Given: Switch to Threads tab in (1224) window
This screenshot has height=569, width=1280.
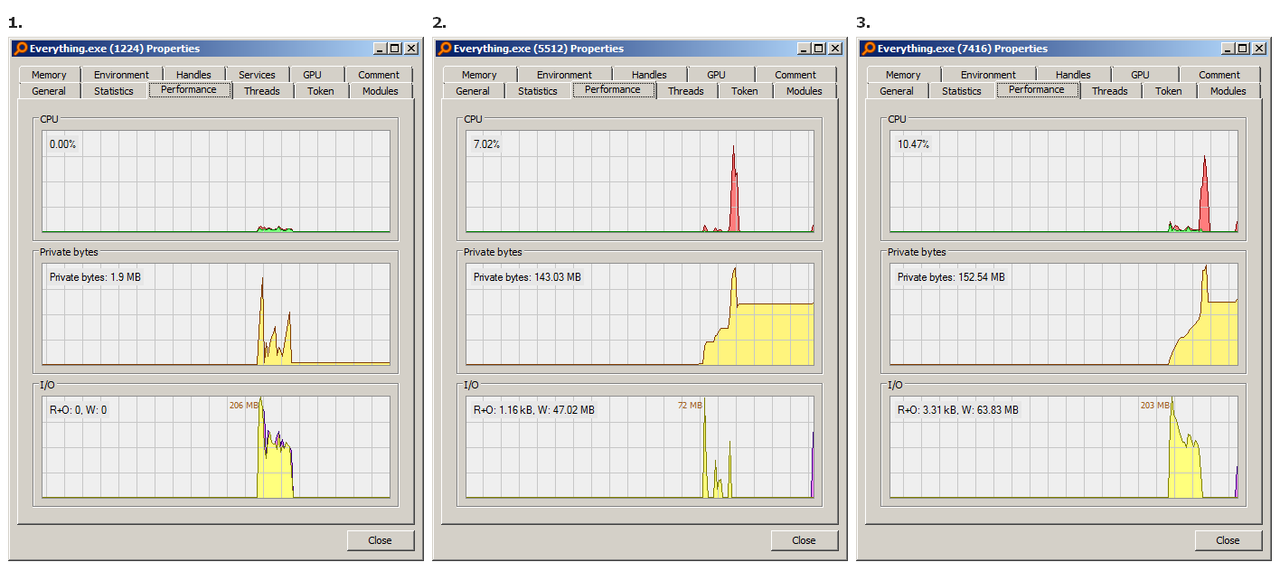Looking at the screenshot, I should click(262, 91).
